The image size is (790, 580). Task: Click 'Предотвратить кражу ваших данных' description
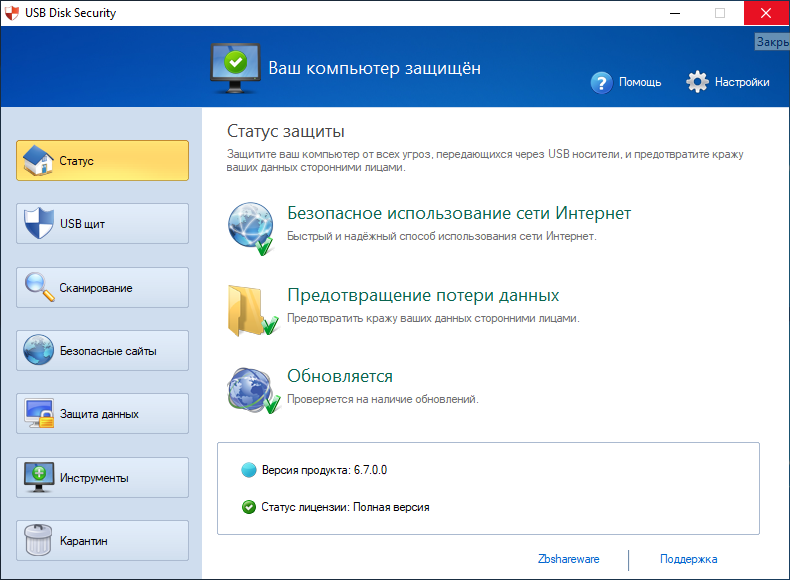pos(433,318)
